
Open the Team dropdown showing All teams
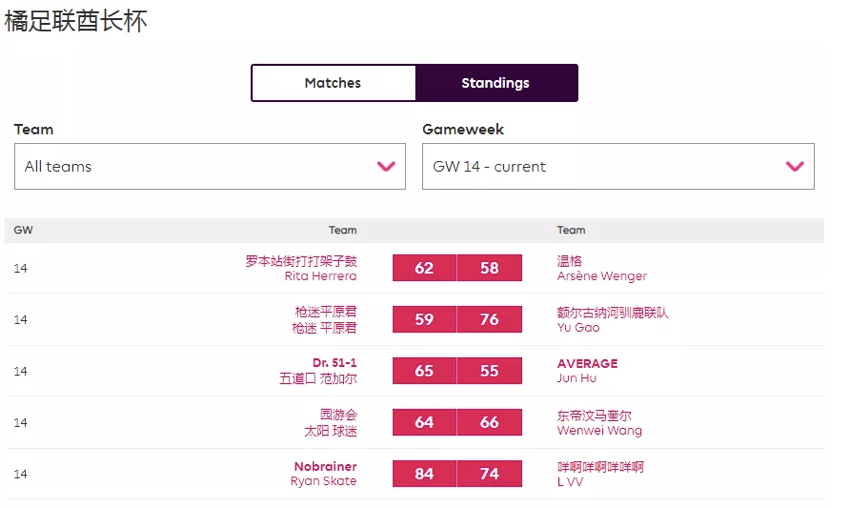click(209, 166)
